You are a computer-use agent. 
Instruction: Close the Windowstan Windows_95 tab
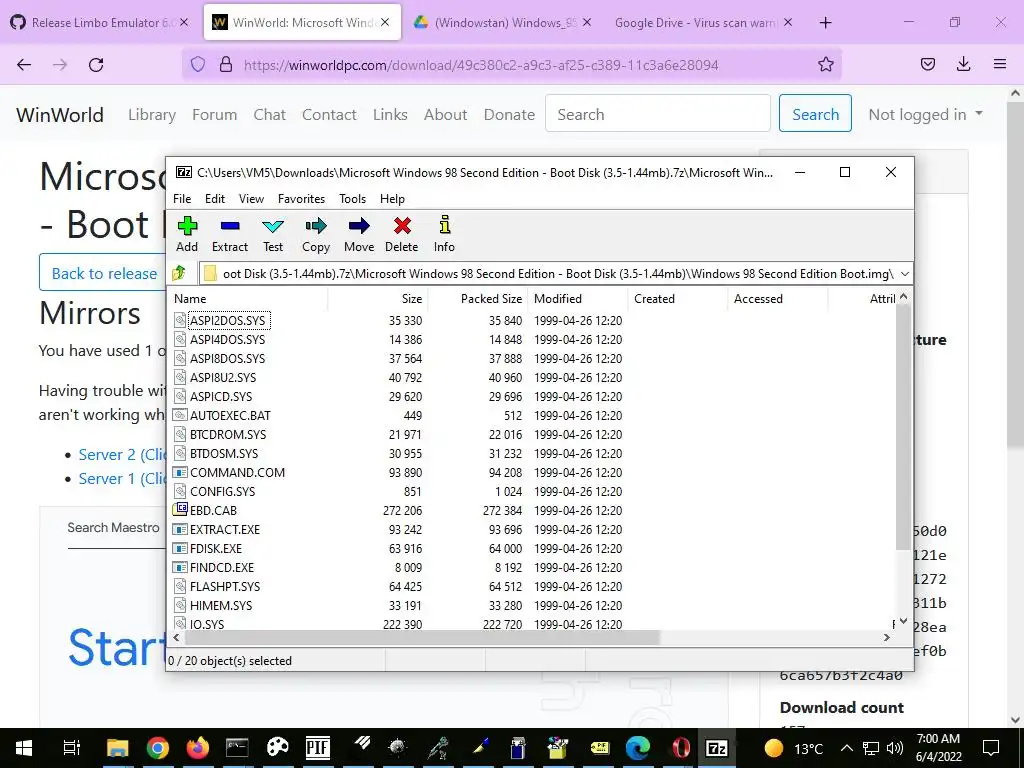pos(586,23)
